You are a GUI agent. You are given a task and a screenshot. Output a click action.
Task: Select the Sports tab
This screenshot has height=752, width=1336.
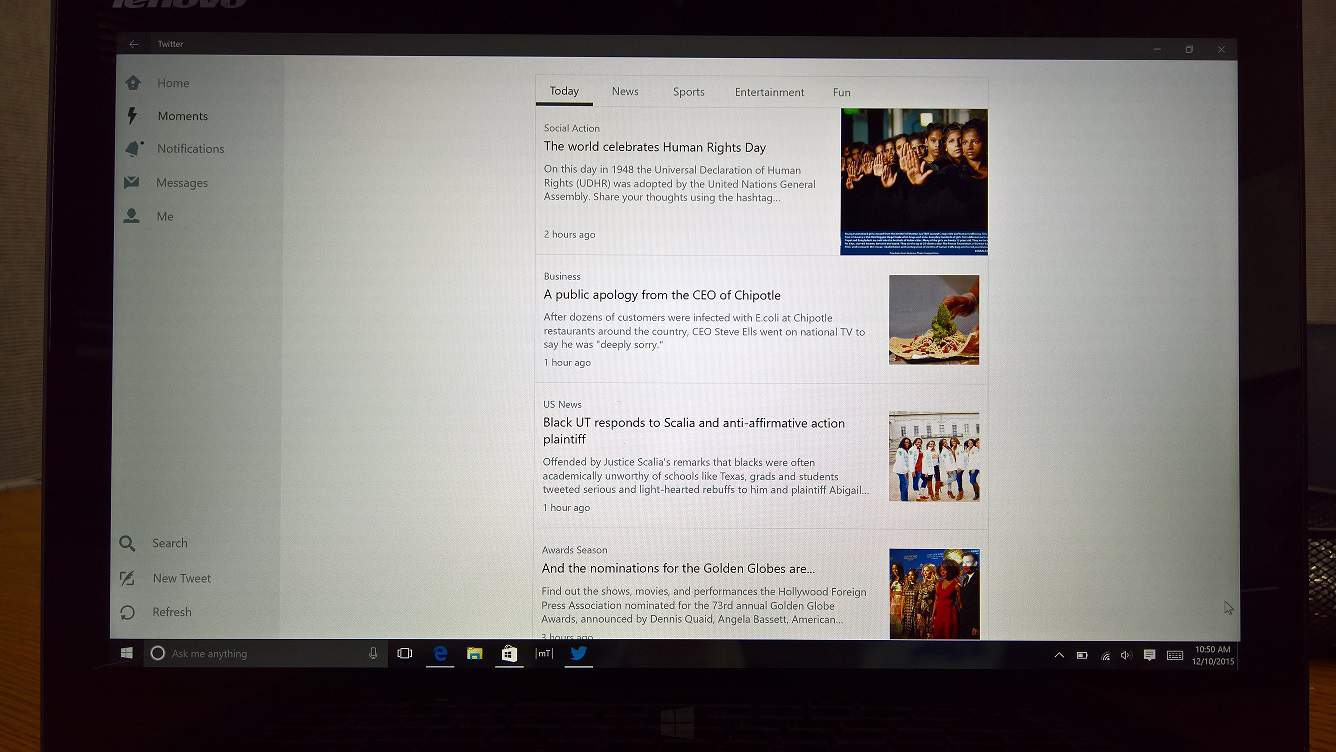688,92
